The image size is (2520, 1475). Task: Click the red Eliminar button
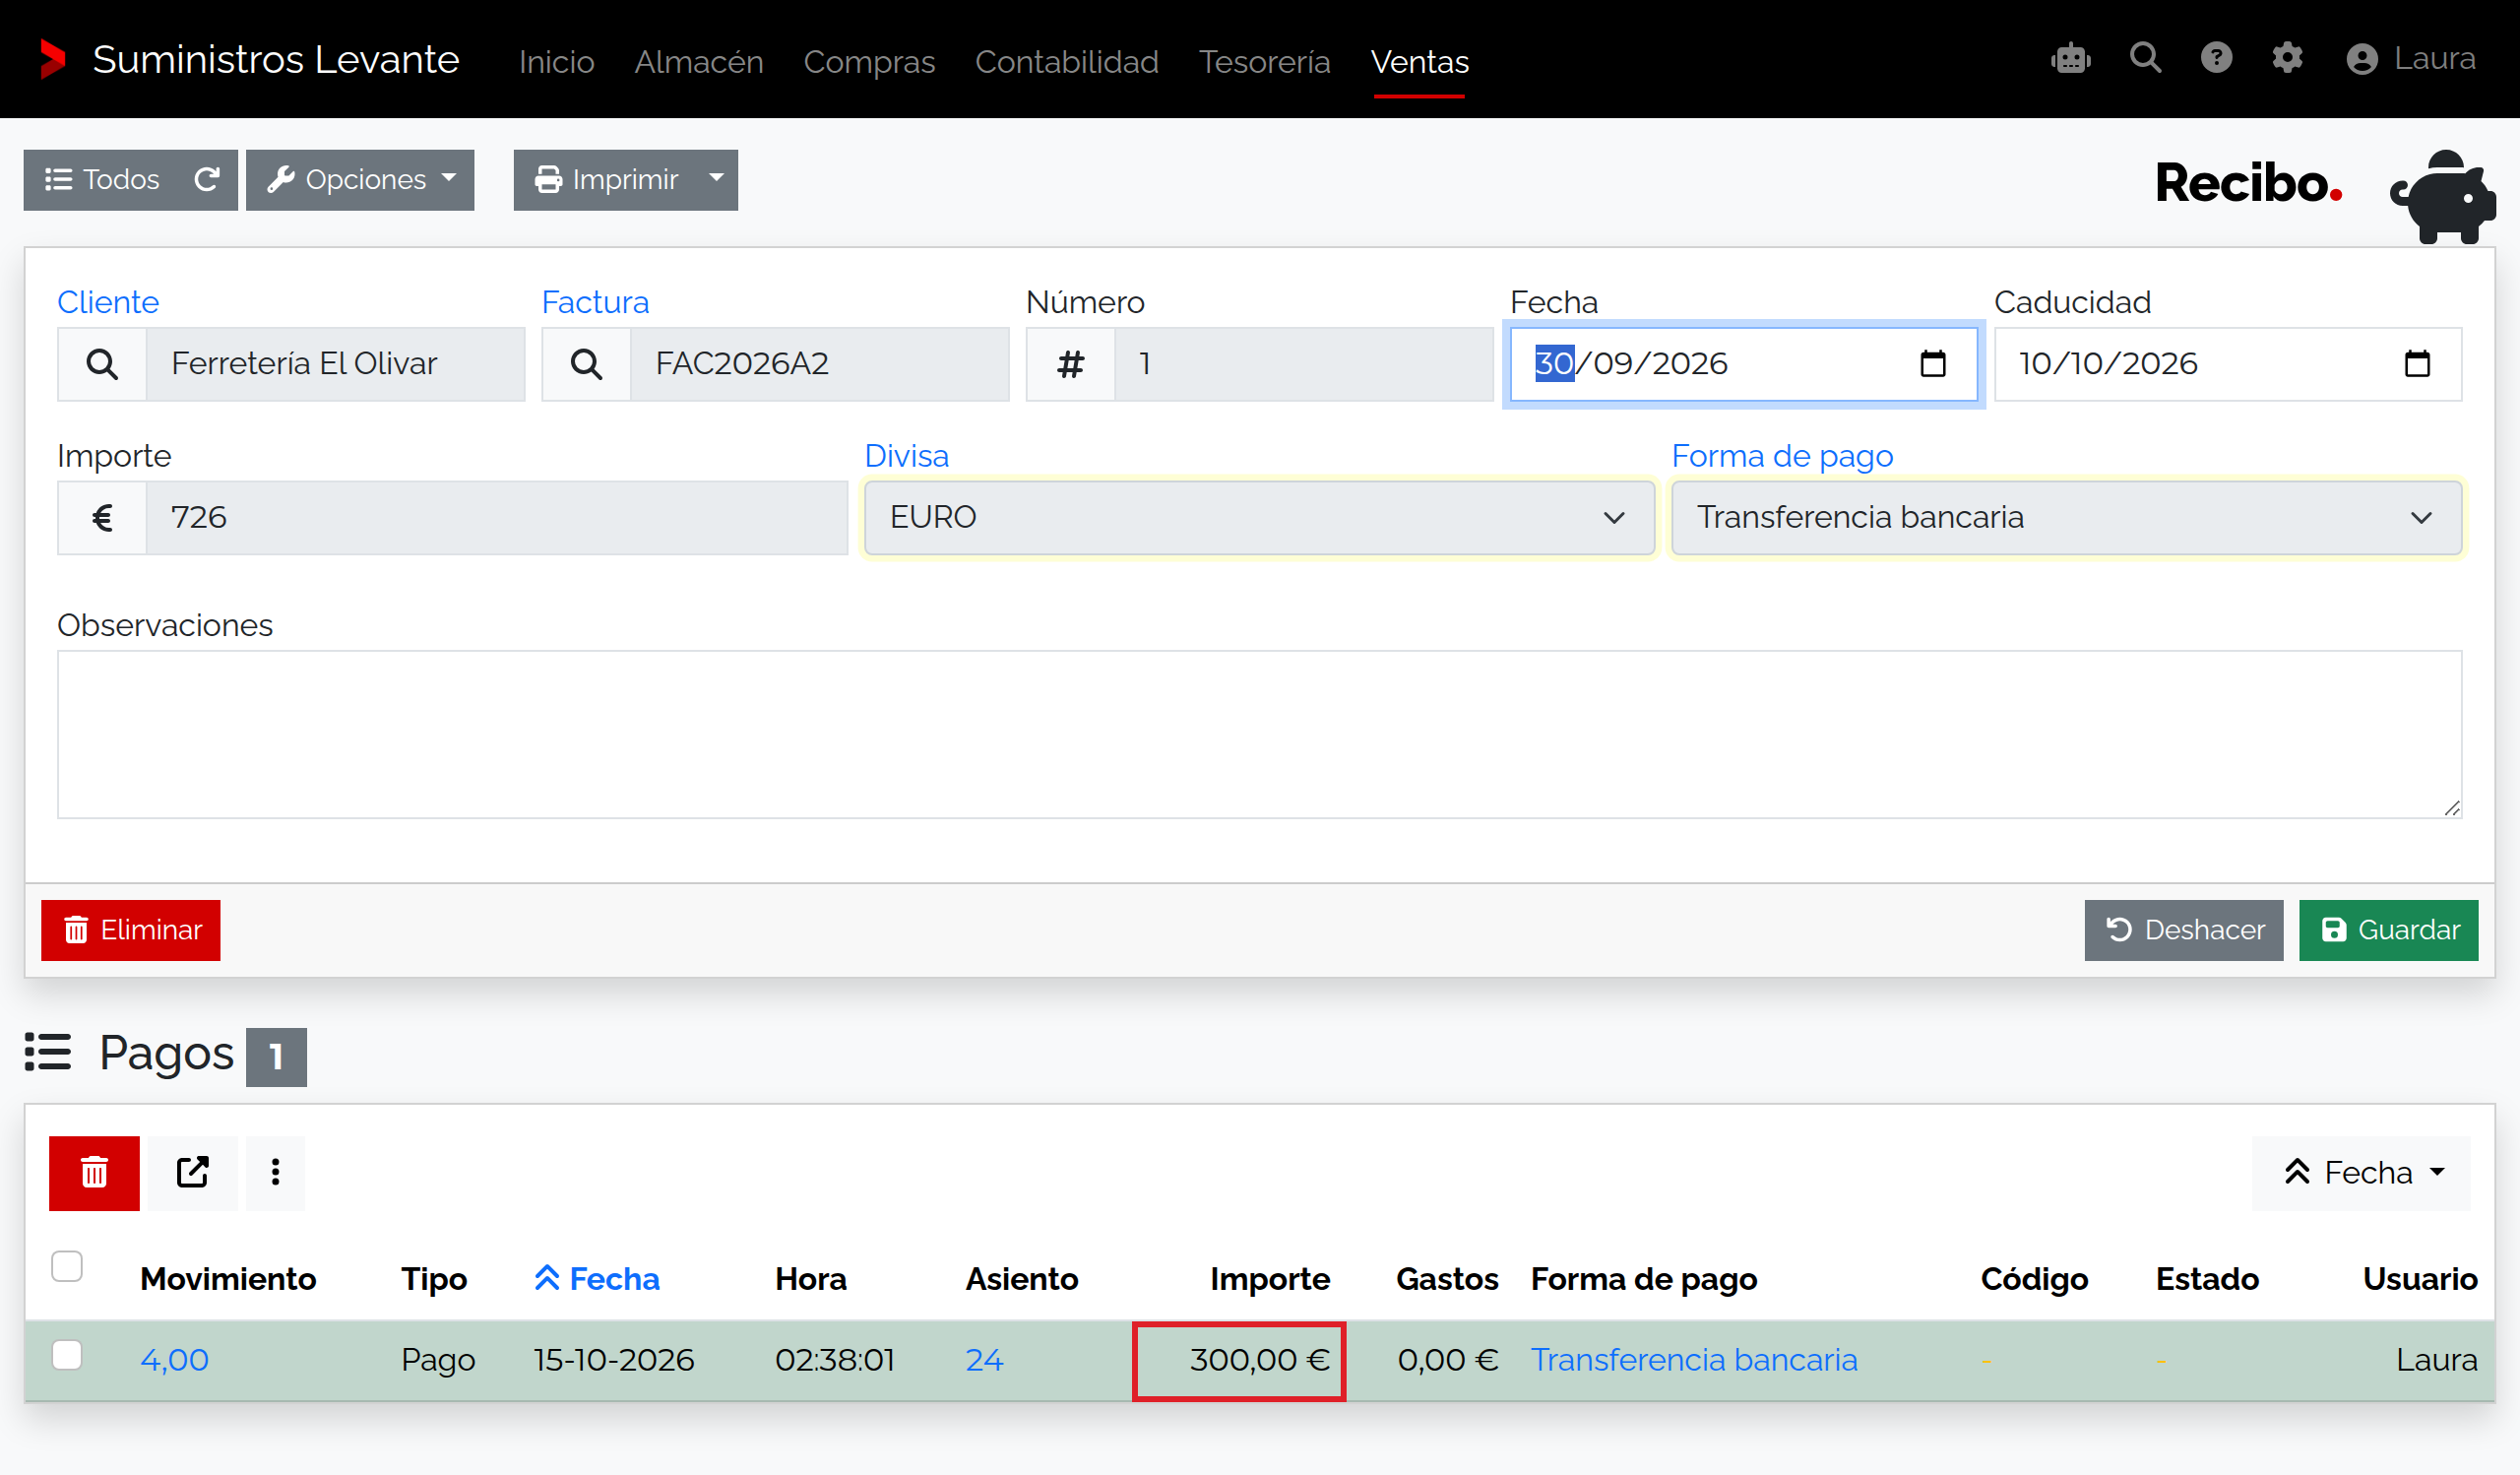tap(131, 931)
